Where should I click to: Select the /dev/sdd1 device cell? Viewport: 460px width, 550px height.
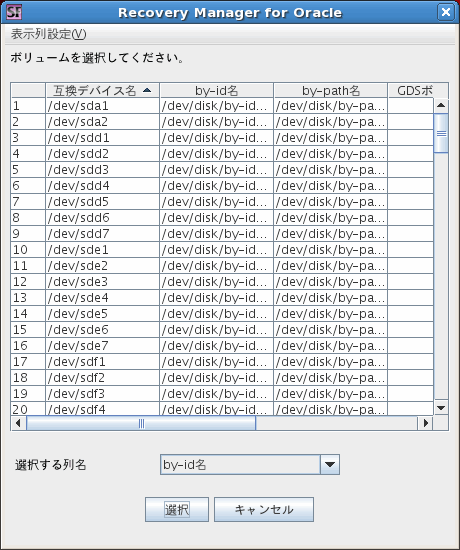(x=102, y=138)
